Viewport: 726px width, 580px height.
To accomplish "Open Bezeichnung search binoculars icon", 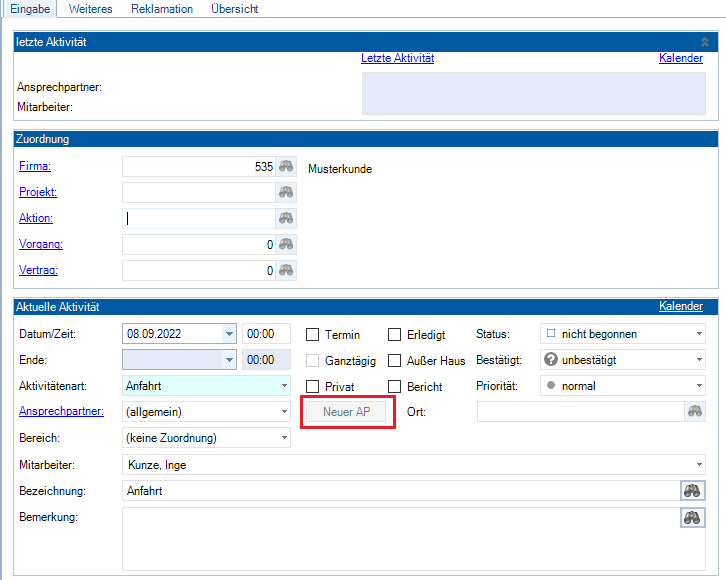I will pos(692,491).
